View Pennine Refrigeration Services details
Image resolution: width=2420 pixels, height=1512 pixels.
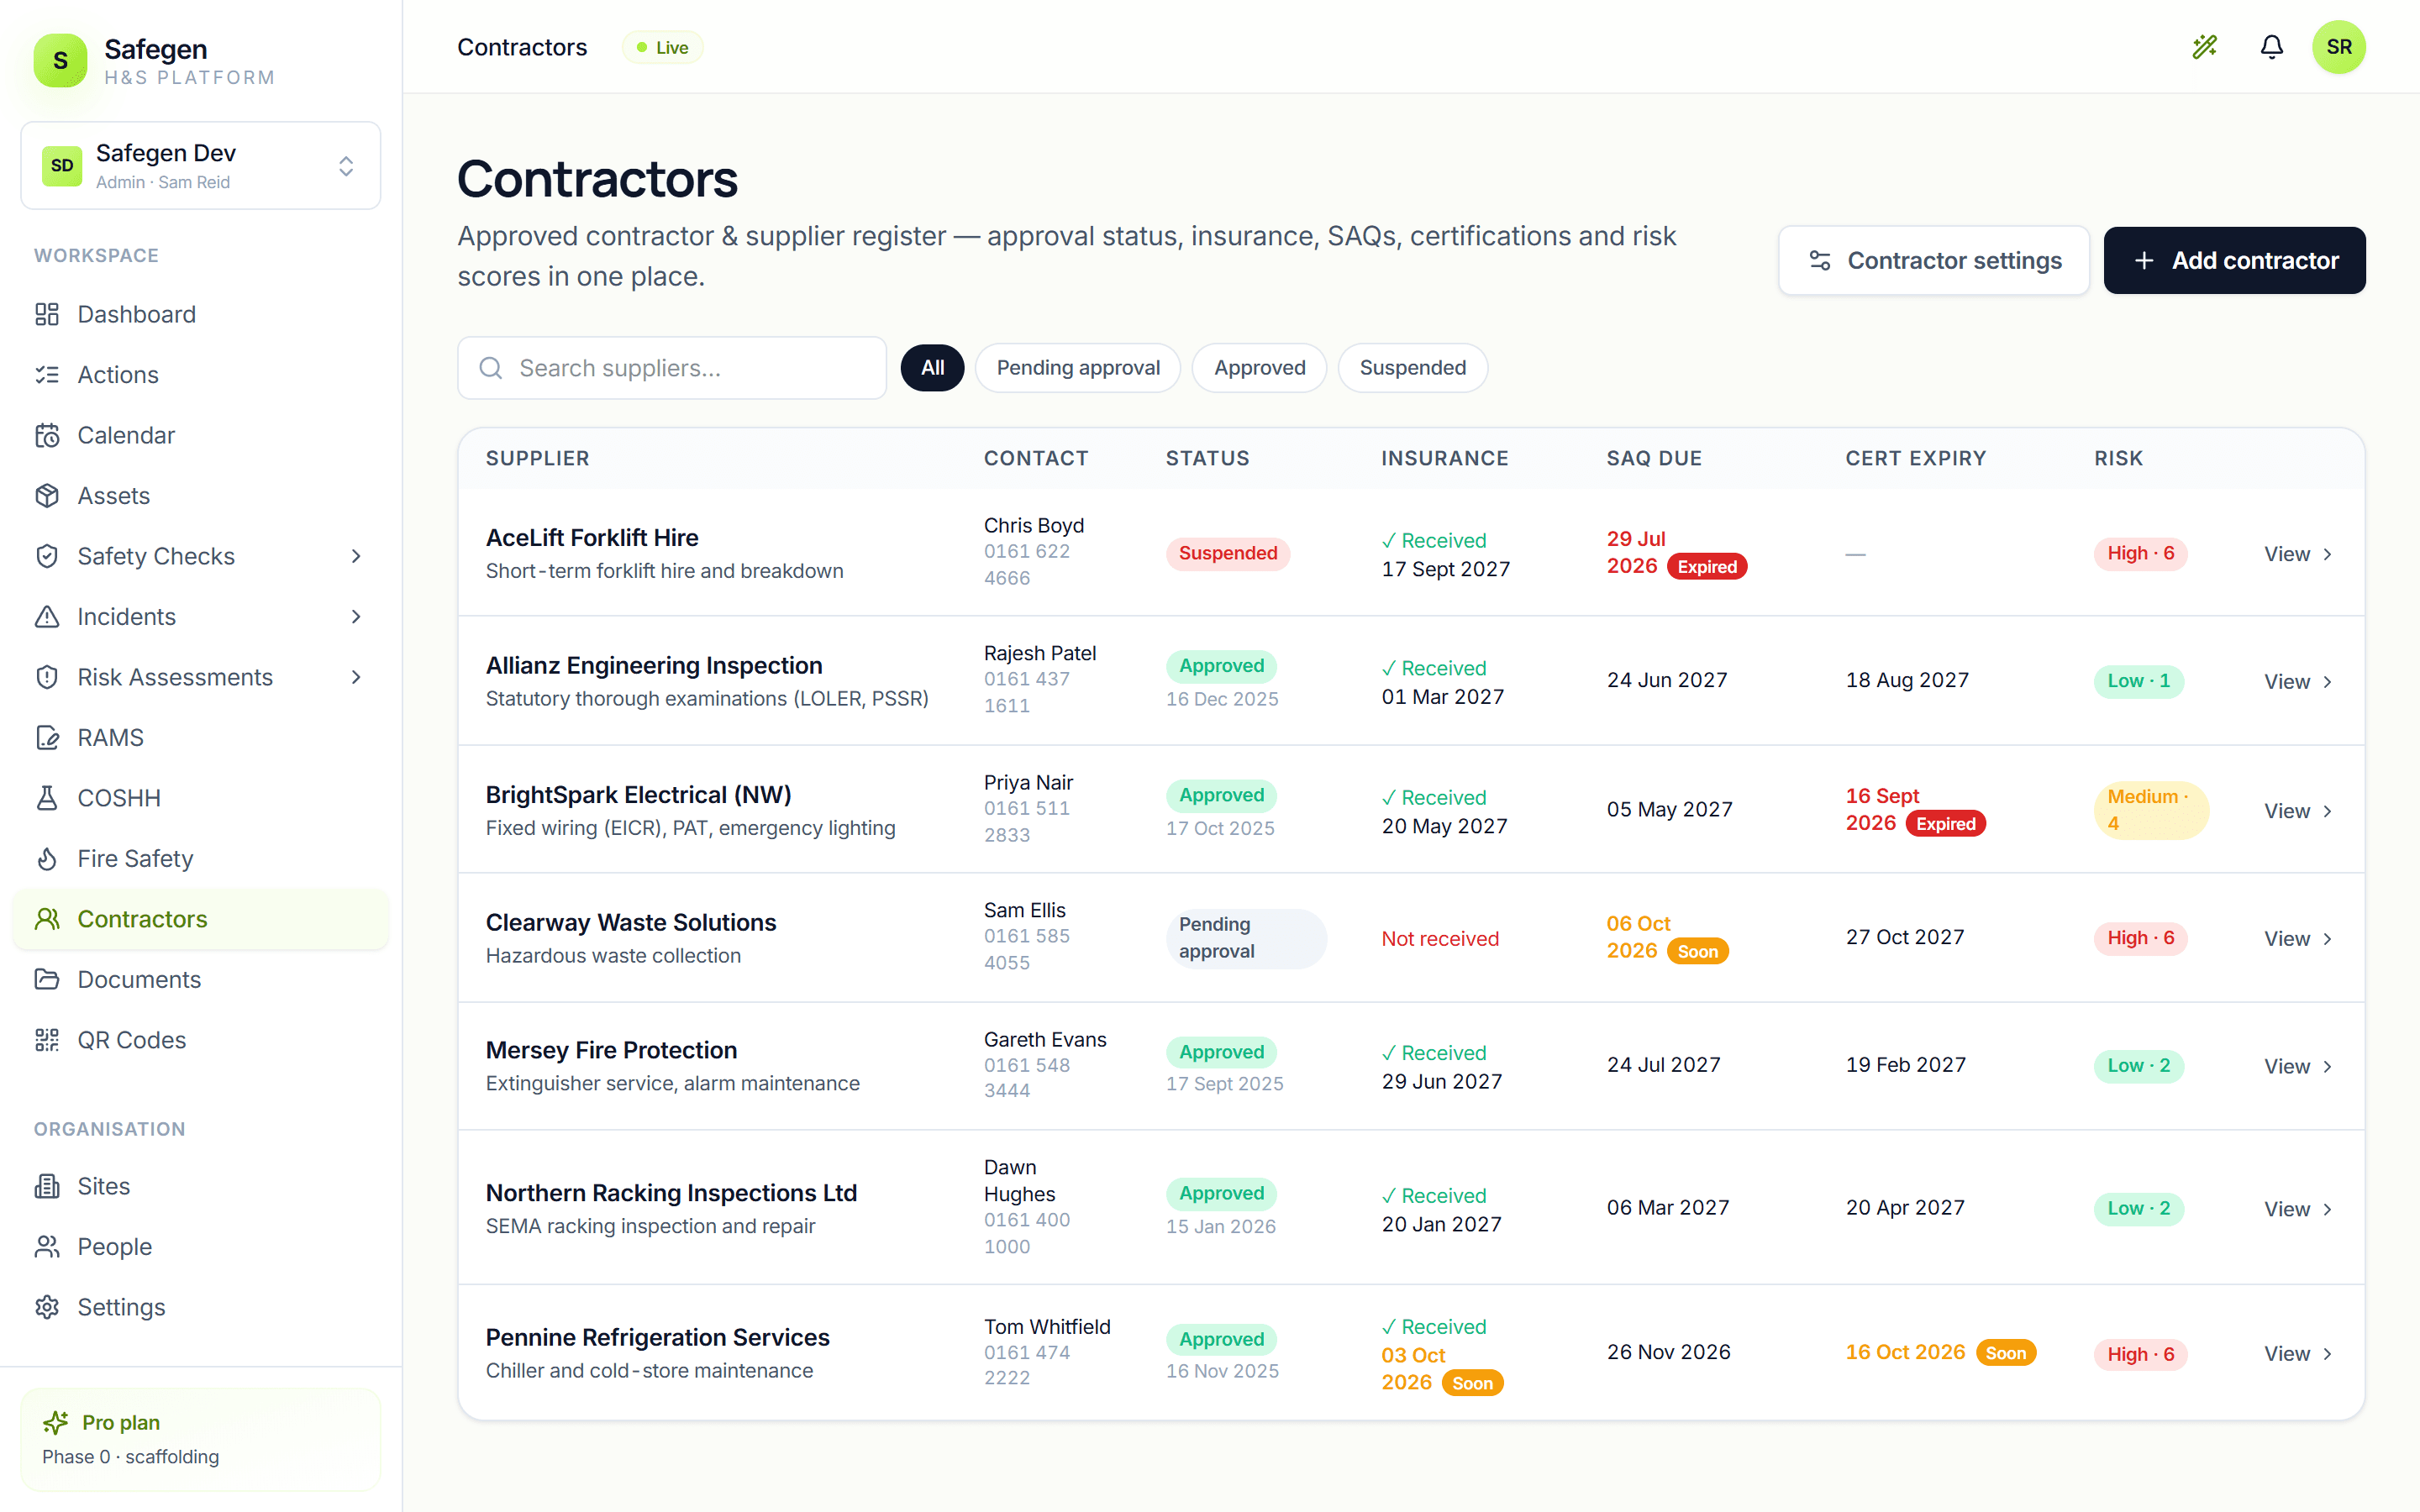[x=2297, y=1354]
